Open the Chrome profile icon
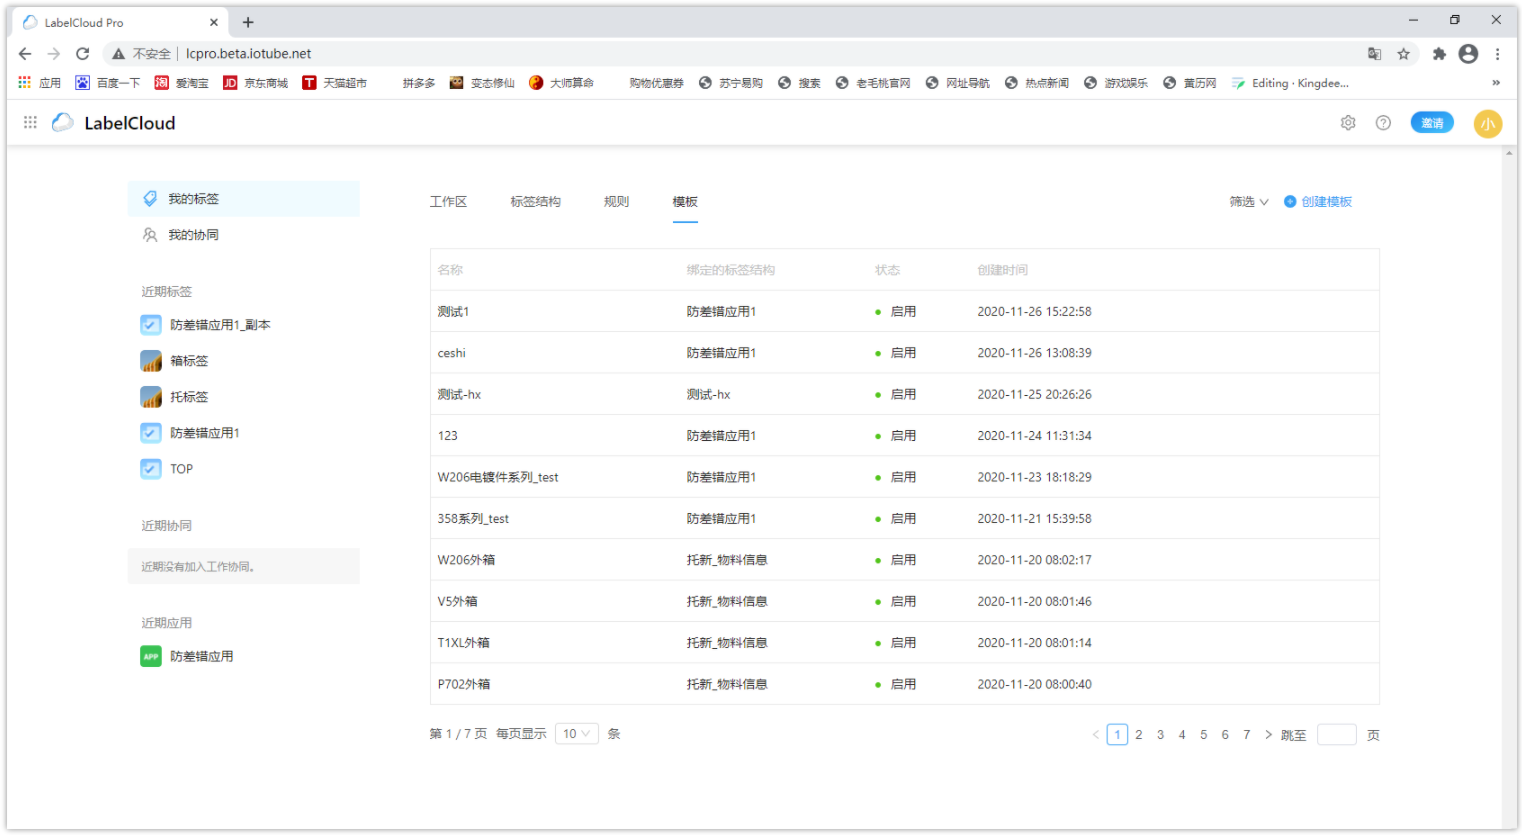The width and height of the screenshot is (1522, 835). click(1468, 54)
